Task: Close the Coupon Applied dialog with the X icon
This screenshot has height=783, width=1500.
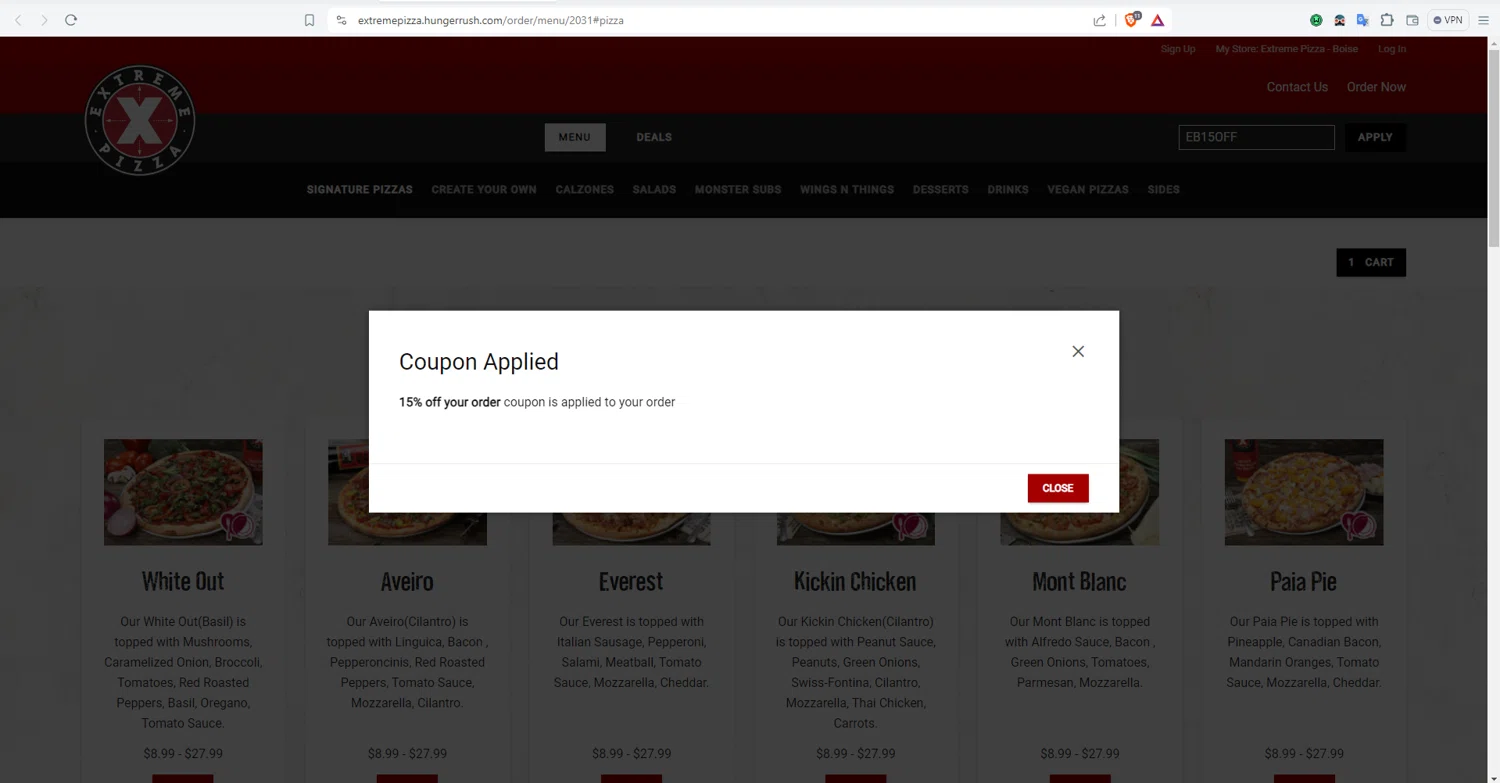Action: coord(1078,351)
